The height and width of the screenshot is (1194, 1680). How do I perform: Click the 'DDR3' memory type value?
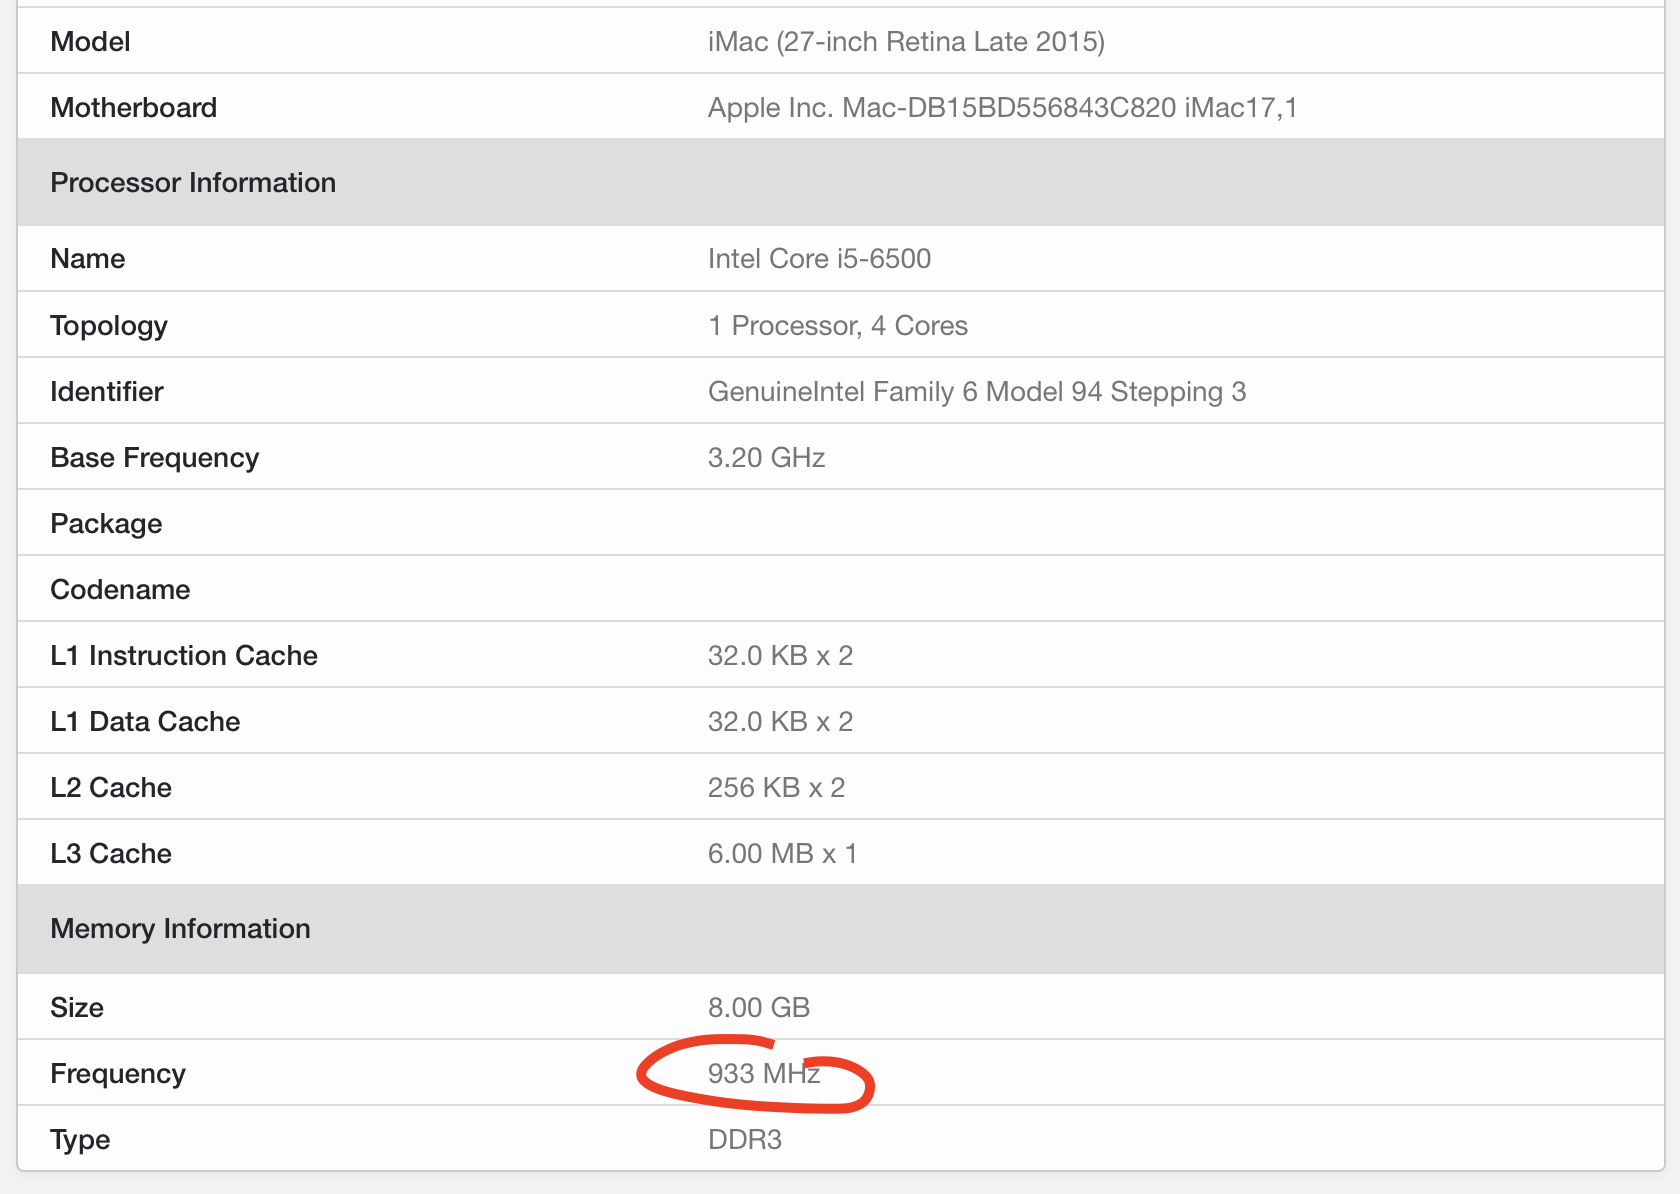[x=744, y=1140]
